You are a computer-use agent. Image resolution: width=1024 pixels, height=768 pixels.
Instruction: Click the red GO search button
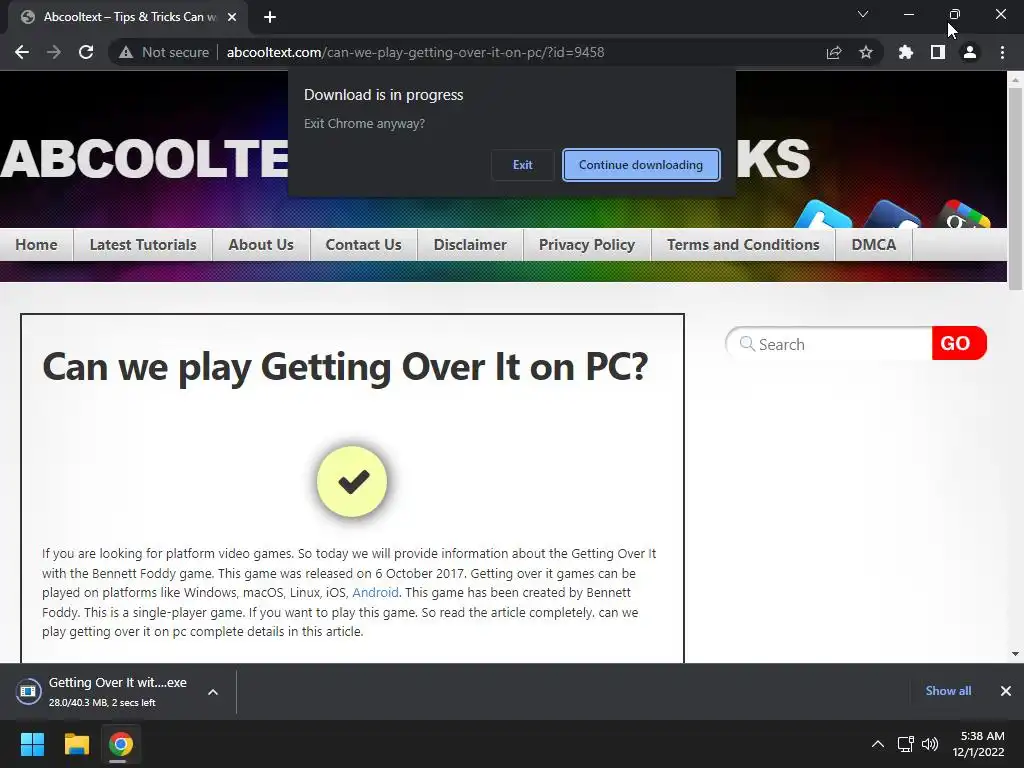959,343
